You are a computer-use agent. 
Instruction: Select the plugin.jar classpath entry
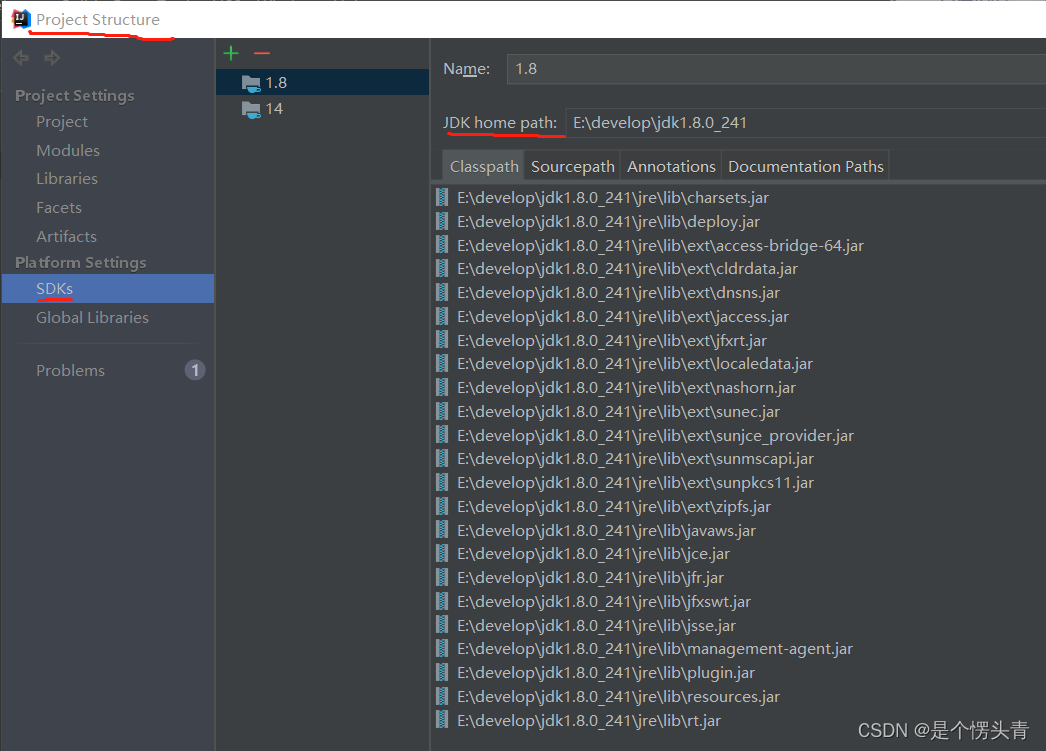(606, 673)
